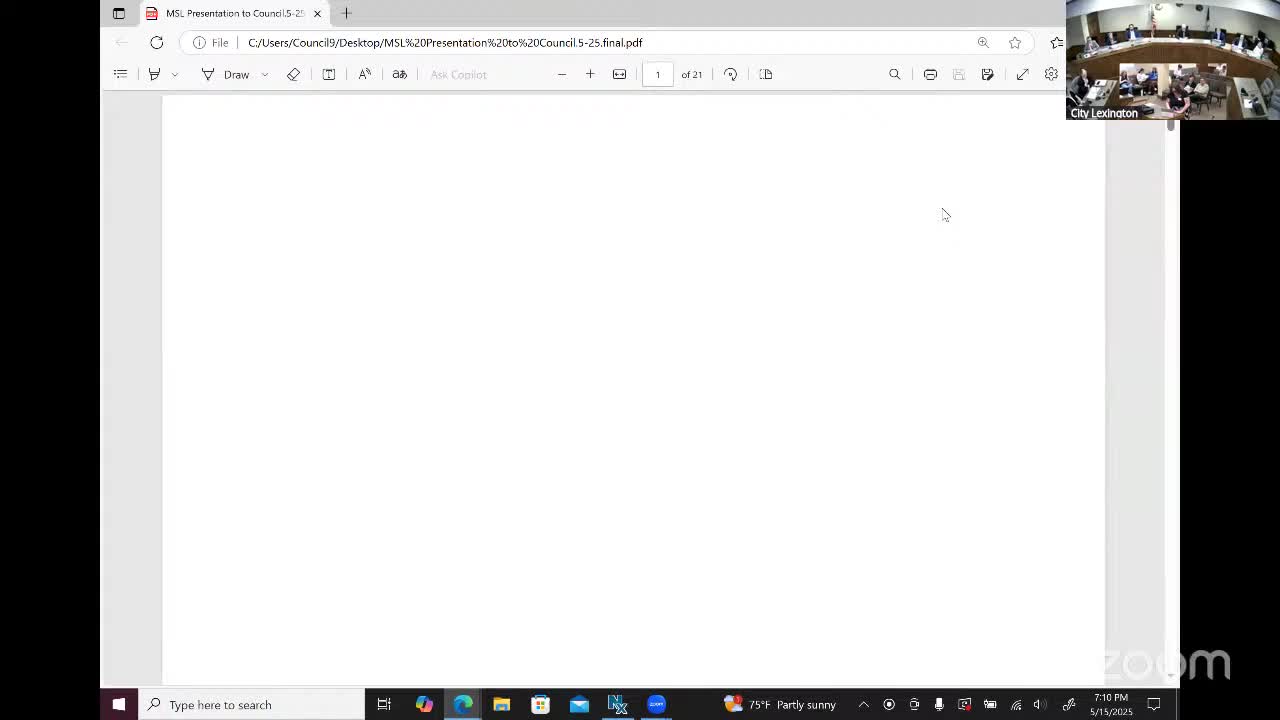Print the PDF document
1280x720 pixels.
click(930, 74)
